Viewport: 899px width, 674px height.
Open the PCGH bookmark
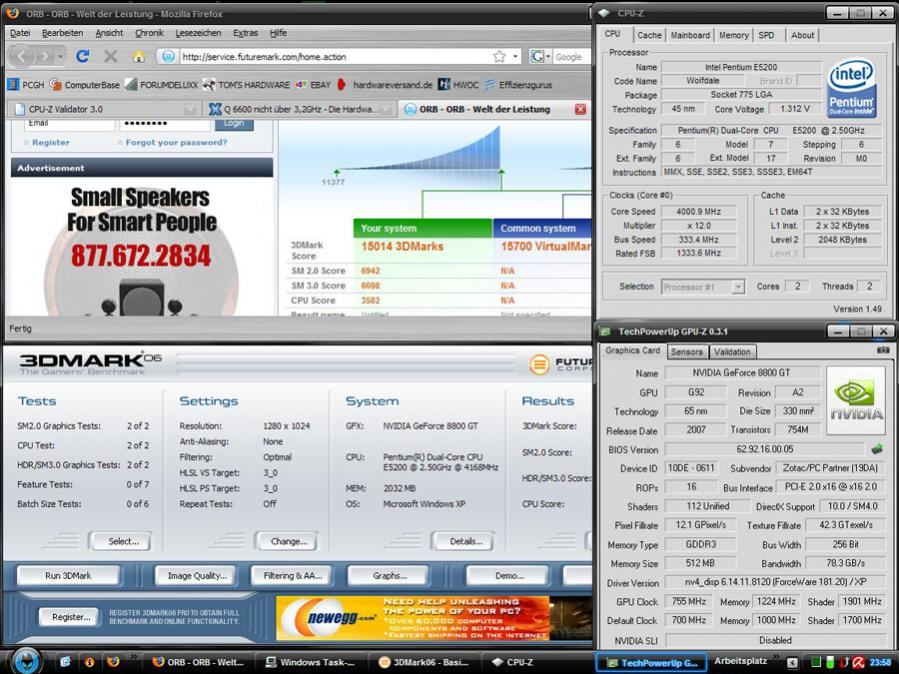(26, 85)
